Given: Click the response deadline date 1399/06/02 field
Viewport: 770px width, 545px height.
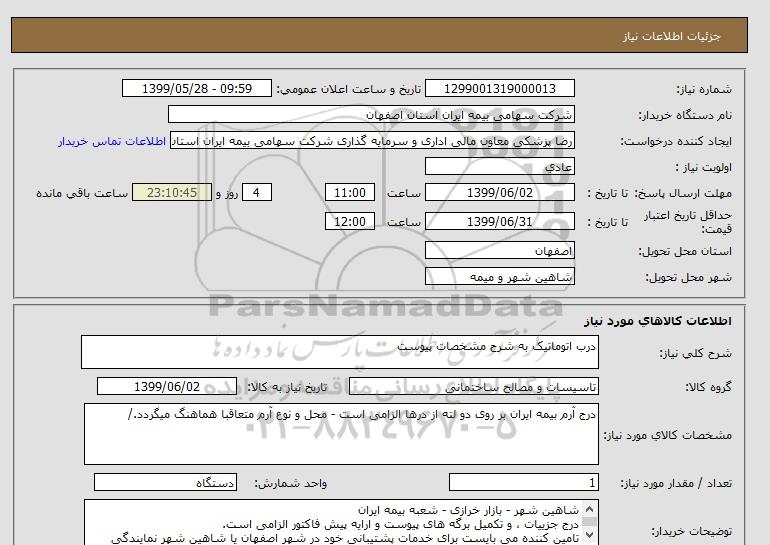Looking at the screenshot, I should 499,193.
